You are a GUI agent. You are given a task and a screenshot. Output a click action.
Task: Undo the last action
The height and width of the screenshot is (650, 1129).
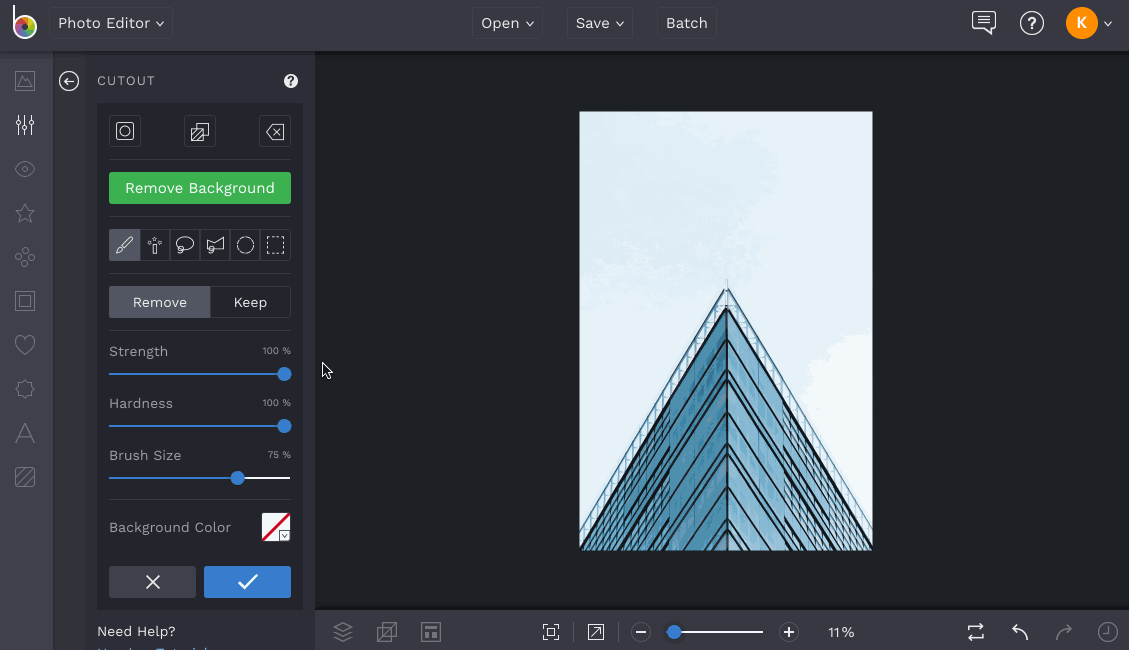tap(1020, 632)
